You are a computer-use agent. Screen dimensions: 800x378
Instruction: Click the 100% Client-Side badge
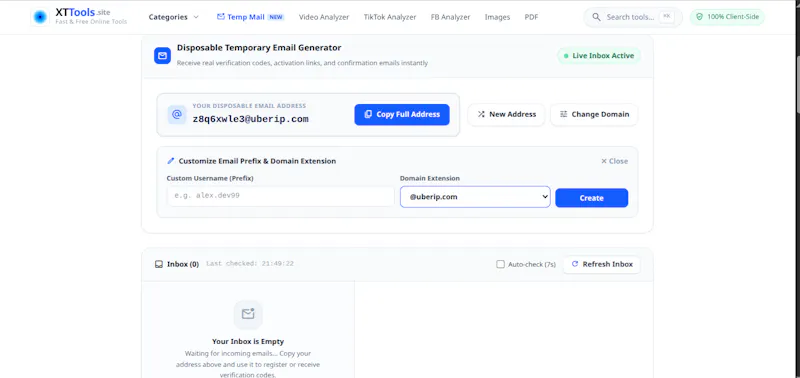(727, 17)
